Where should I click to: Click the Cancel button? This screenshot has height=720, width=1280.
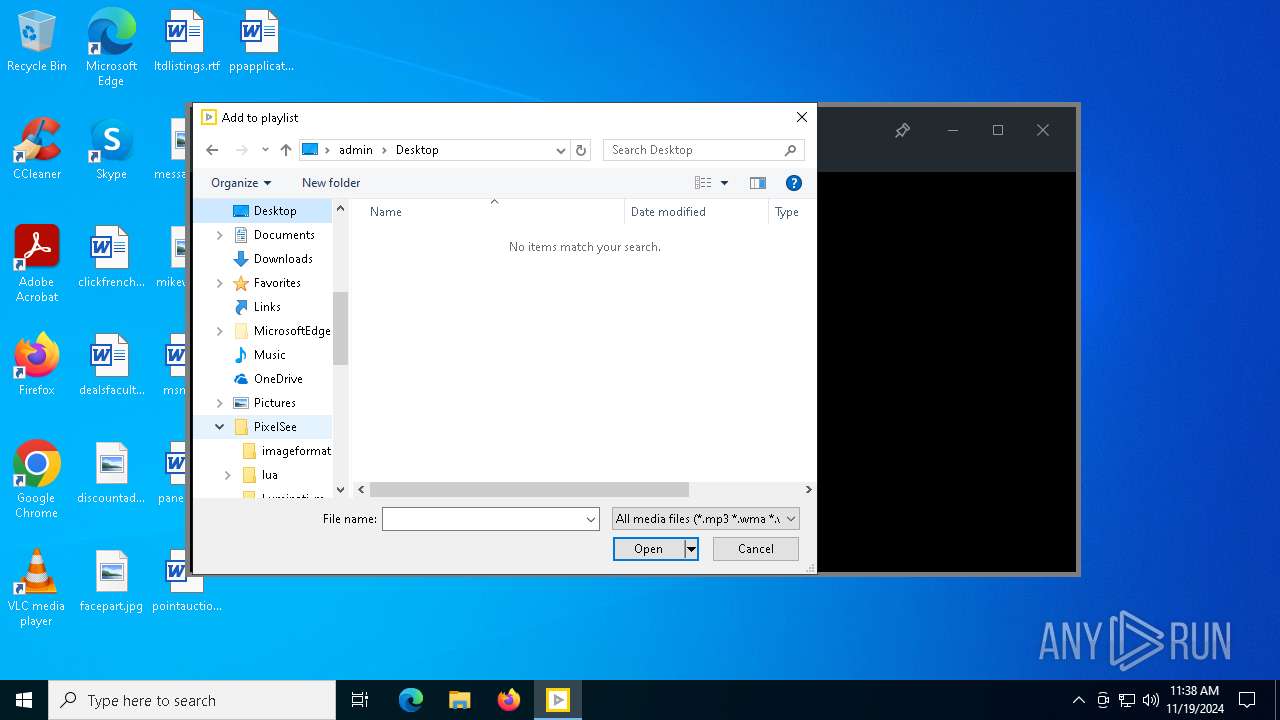(756, 549)
